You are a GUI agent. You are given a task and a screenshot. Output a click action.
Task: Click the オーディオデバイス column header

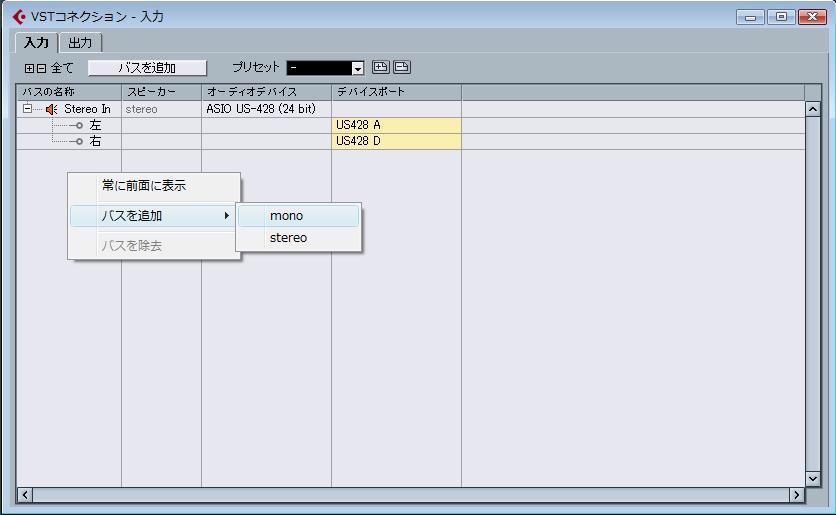(x=266, y=92)
